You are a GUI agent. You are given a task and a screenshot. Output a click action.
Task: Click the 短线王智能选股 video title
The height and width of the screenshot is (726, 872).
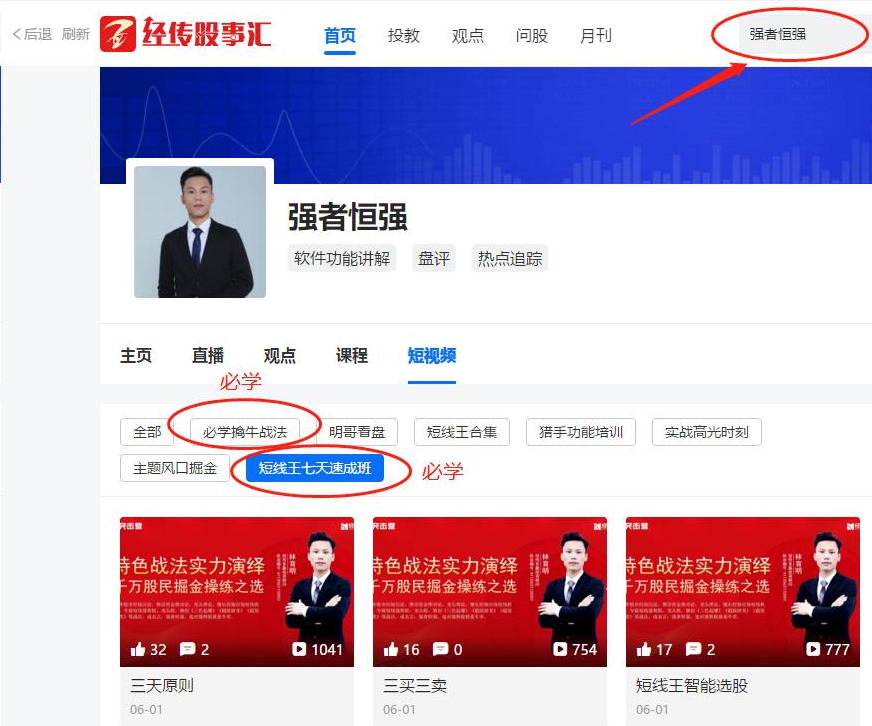(692, 685)
